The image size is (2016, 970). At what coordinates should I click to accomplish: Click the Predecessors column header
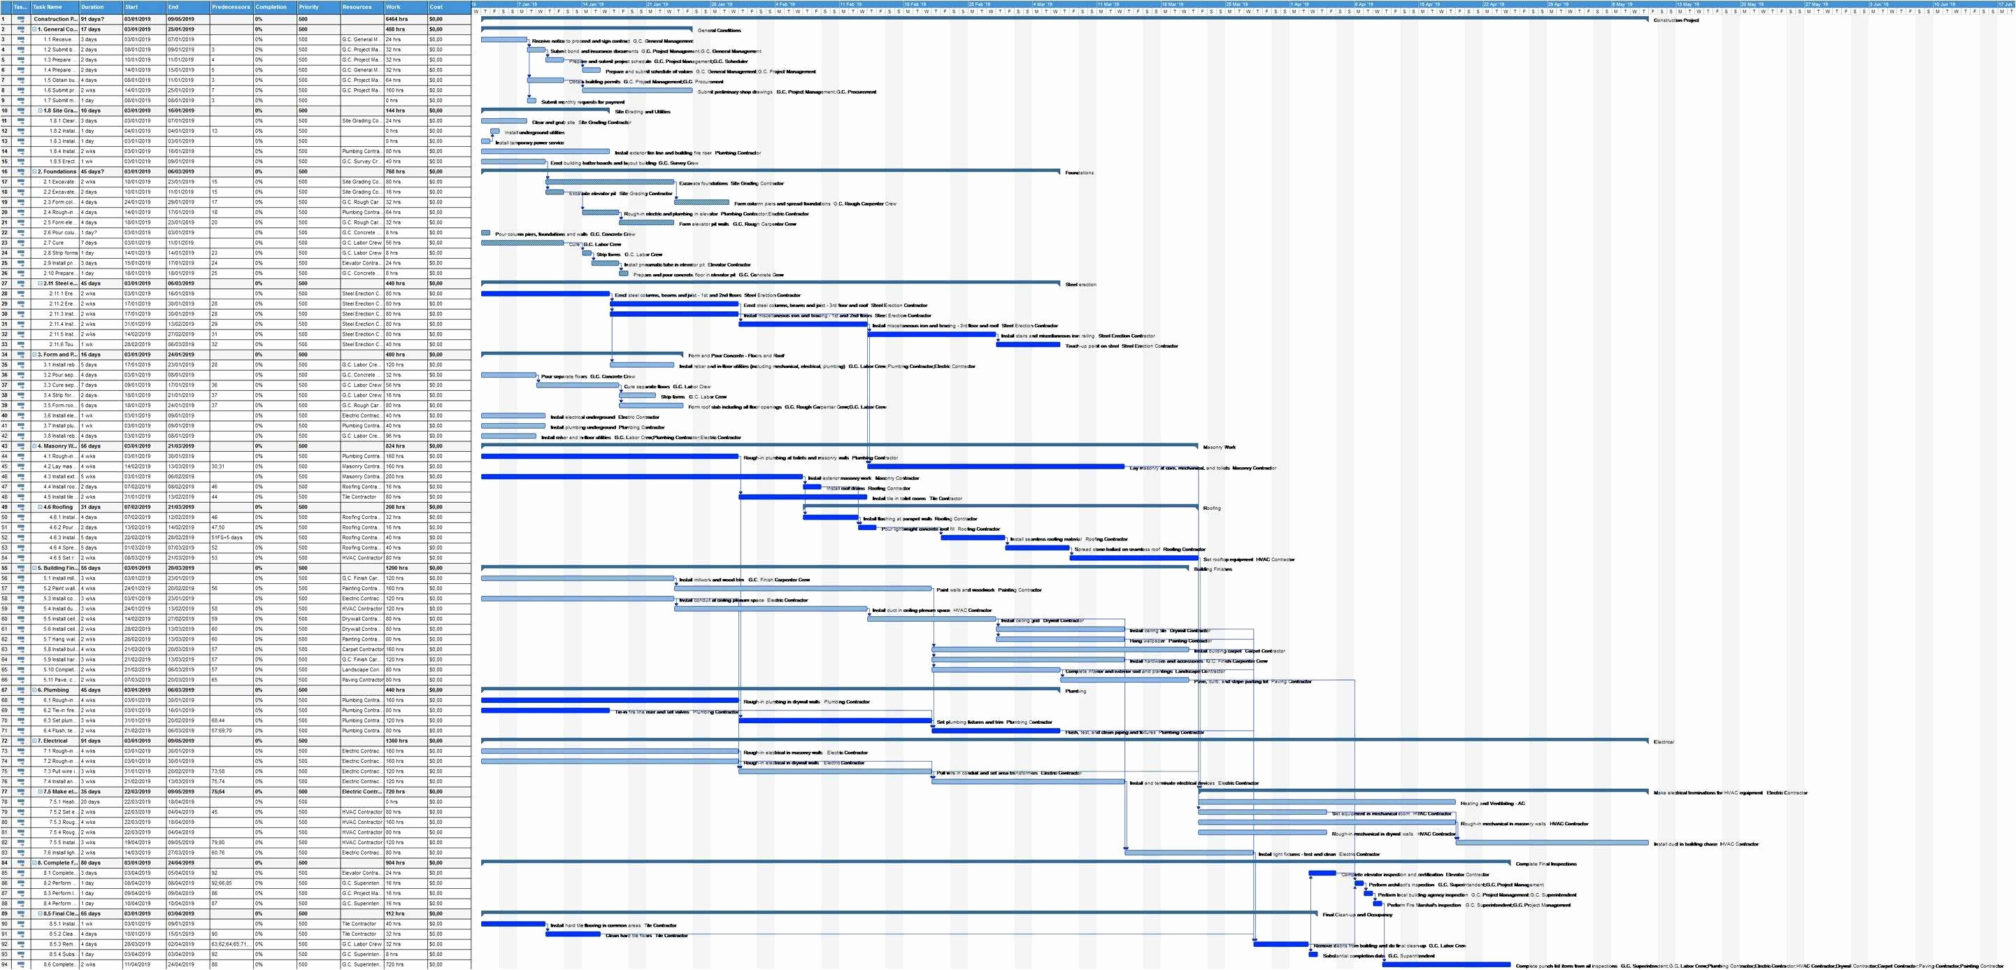pos(228,6)
